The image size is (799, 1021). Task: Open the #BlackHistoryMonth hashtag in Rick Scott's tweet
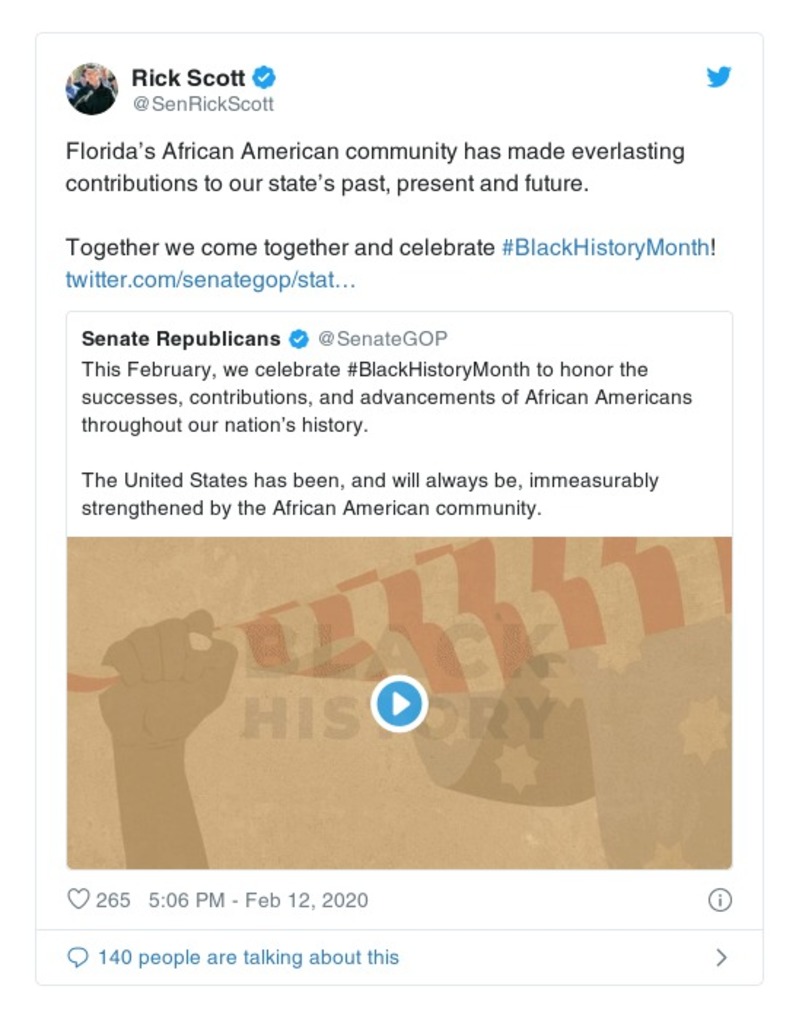[605, 247]
